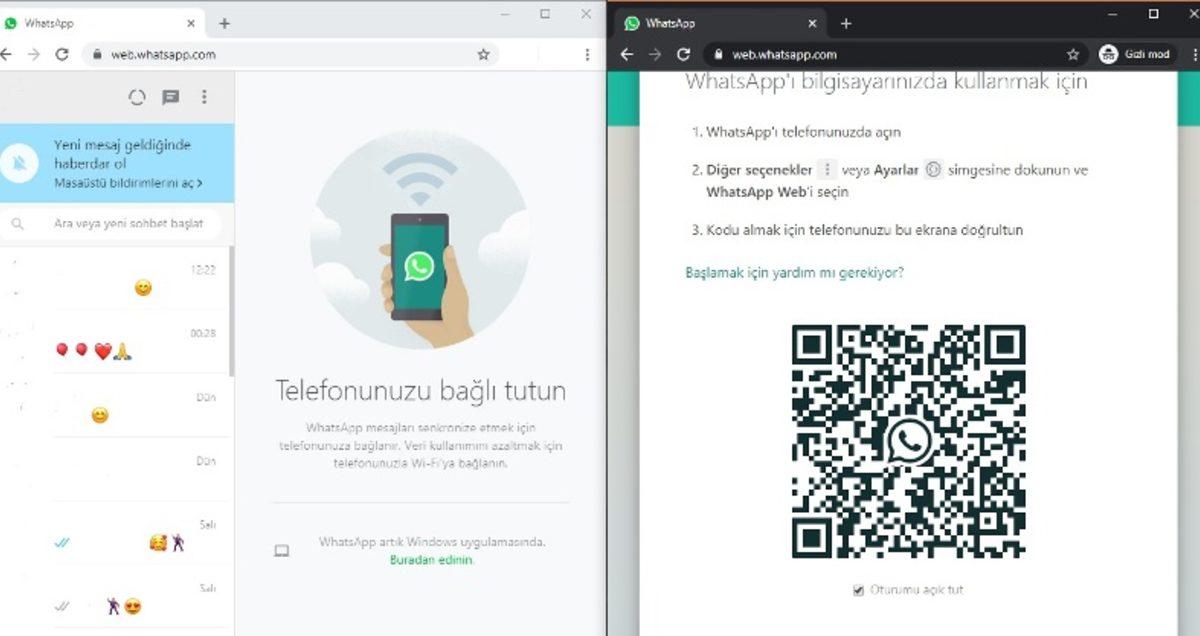Start a new chat with the message icon
The width and height of the screenshot is (1200, 636).
click(x=170, y=97)
